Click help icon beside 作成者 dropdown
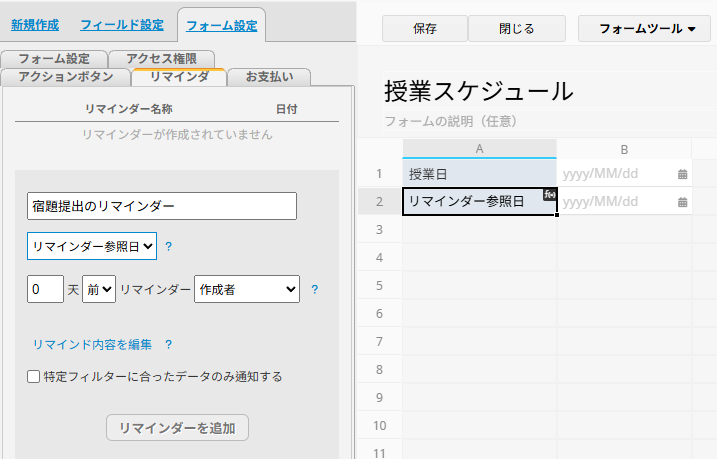The width and height of the screenshot is (717, 459). tap(314, 290)
